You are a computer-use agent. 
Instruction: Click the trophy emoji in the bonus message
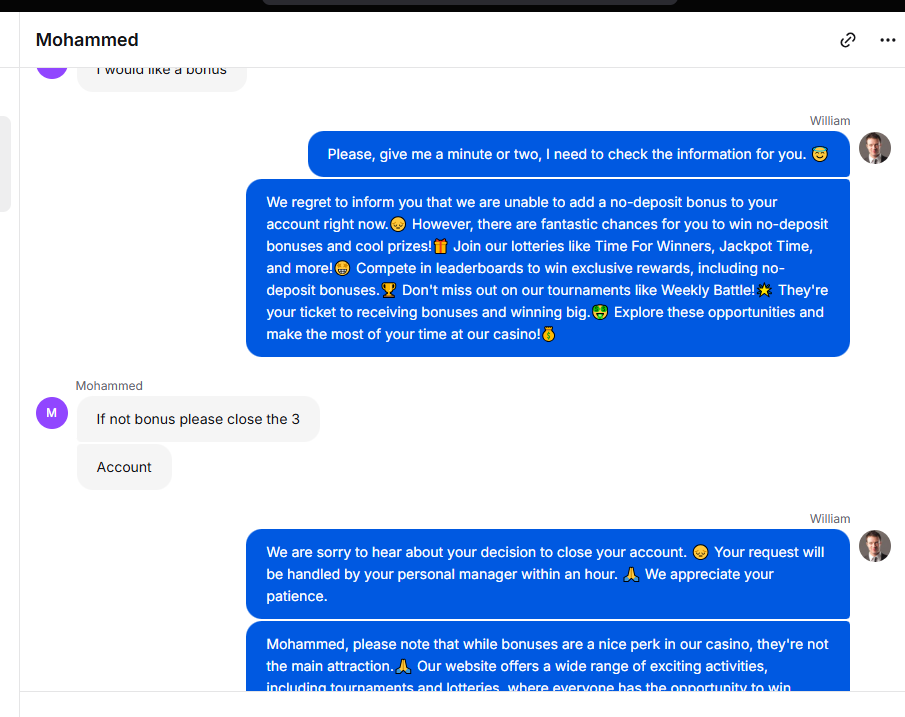coord(389,290)
